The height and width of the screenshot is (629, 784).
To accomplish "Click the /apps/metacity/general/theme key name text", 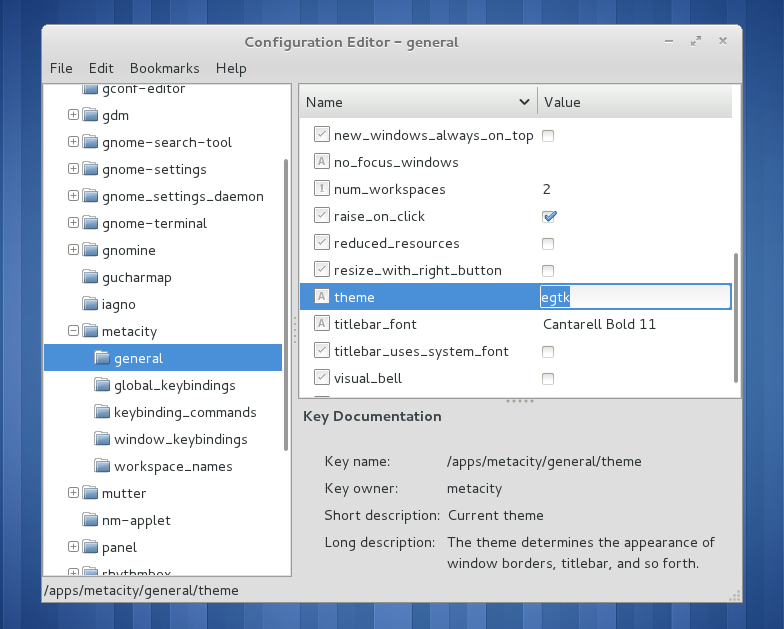I will (x=544, y=461).
